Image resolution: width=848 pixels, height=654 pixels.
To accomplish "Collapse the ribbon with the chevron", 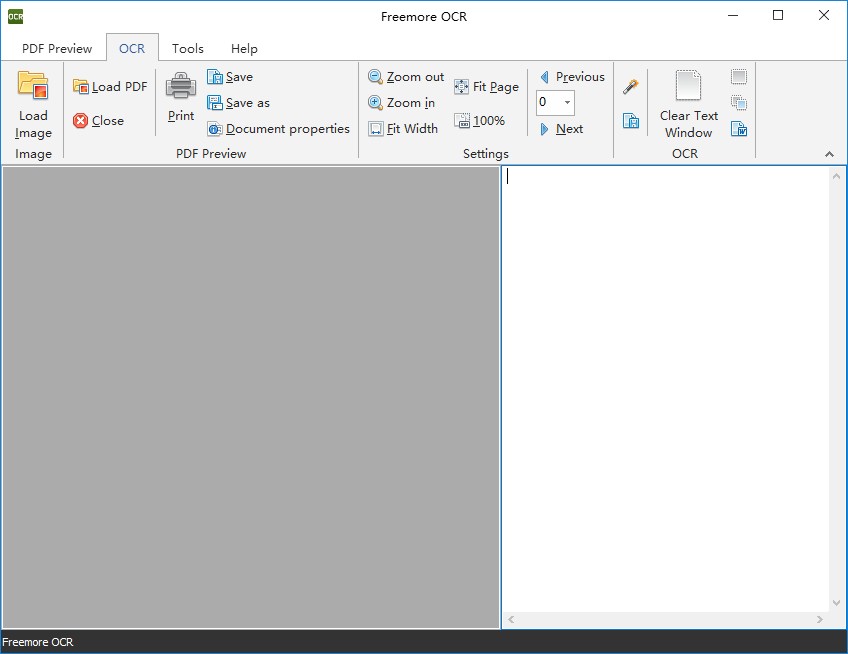I will pyautogui.click(x=829, y=154).
